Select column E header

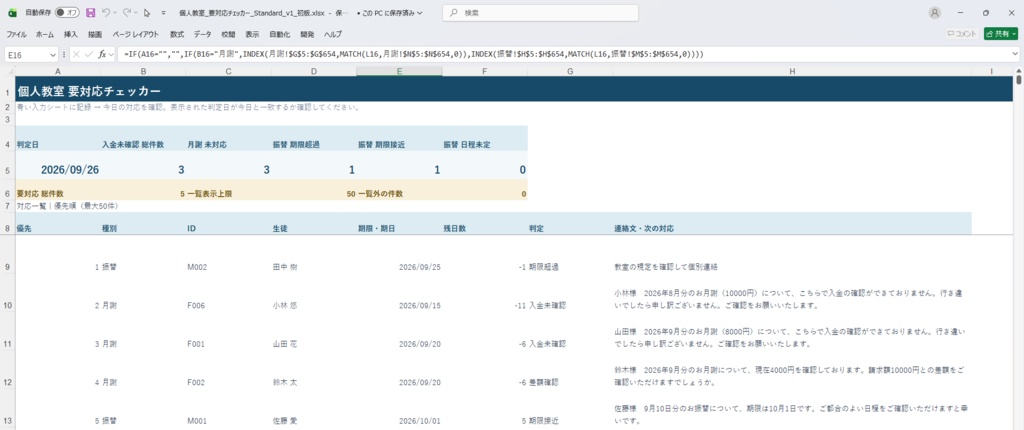click(399, 71)
